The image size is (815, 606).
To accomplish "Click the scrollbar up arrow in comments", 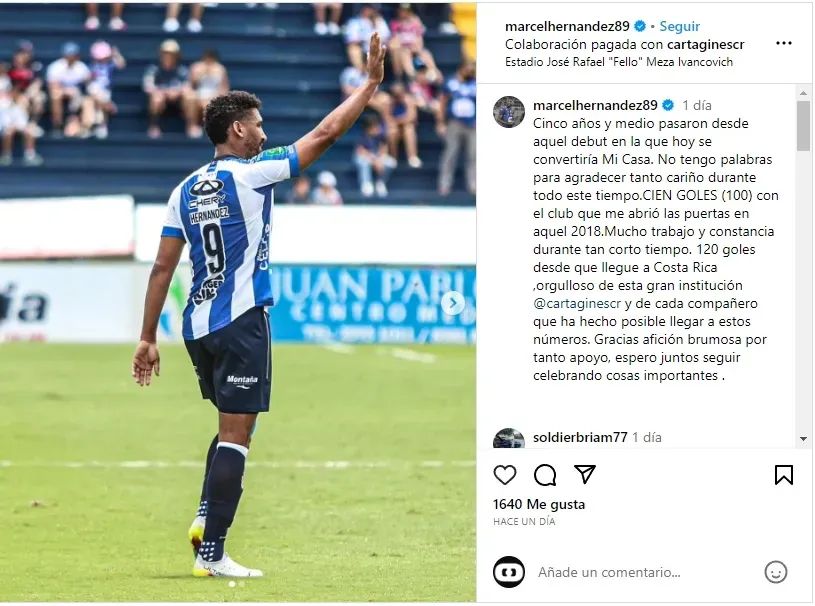I will click(804, 93).
